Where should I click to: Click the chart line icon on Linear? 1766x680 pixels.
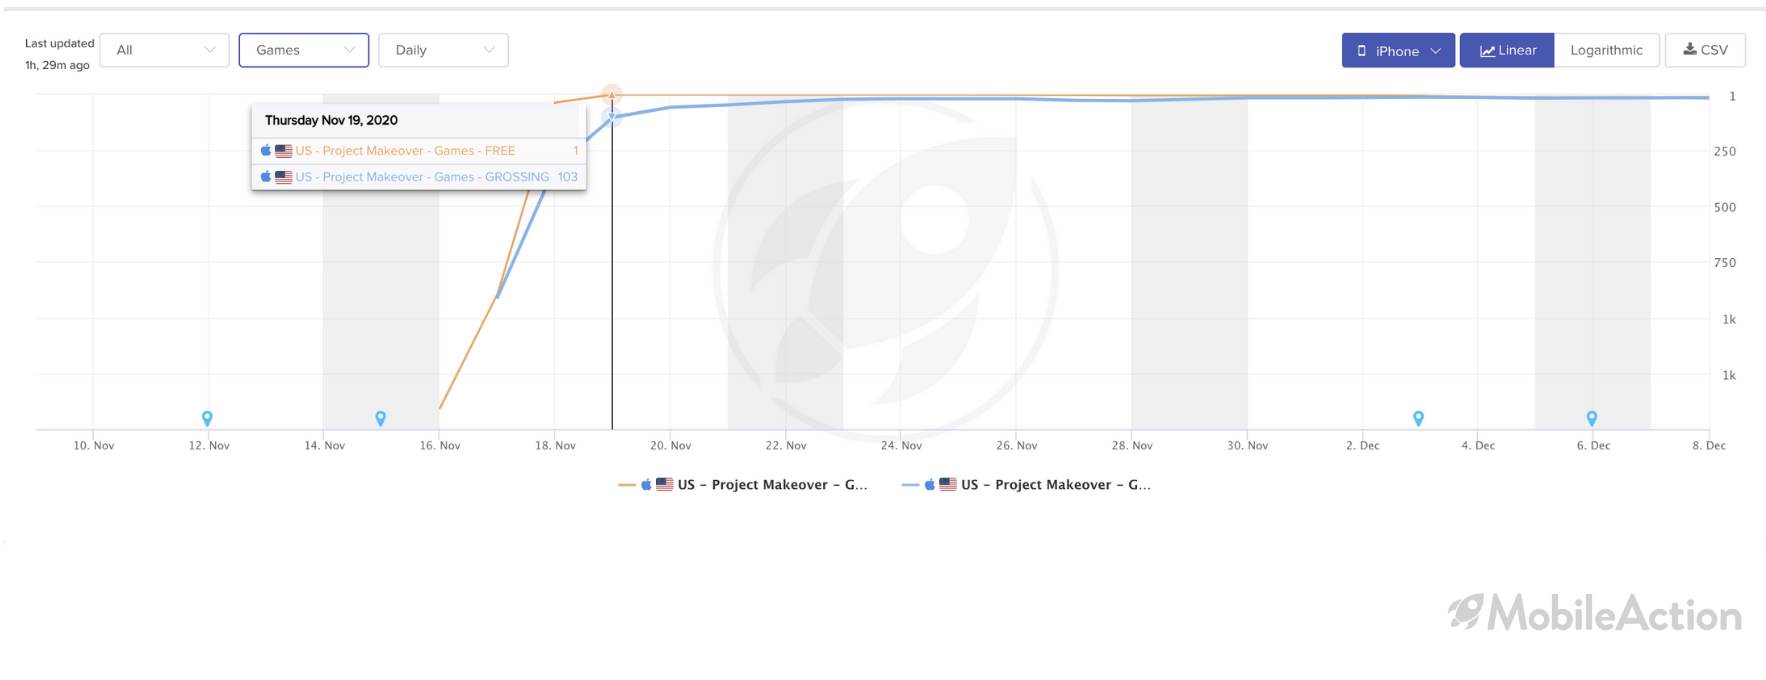coord(1487,51)
